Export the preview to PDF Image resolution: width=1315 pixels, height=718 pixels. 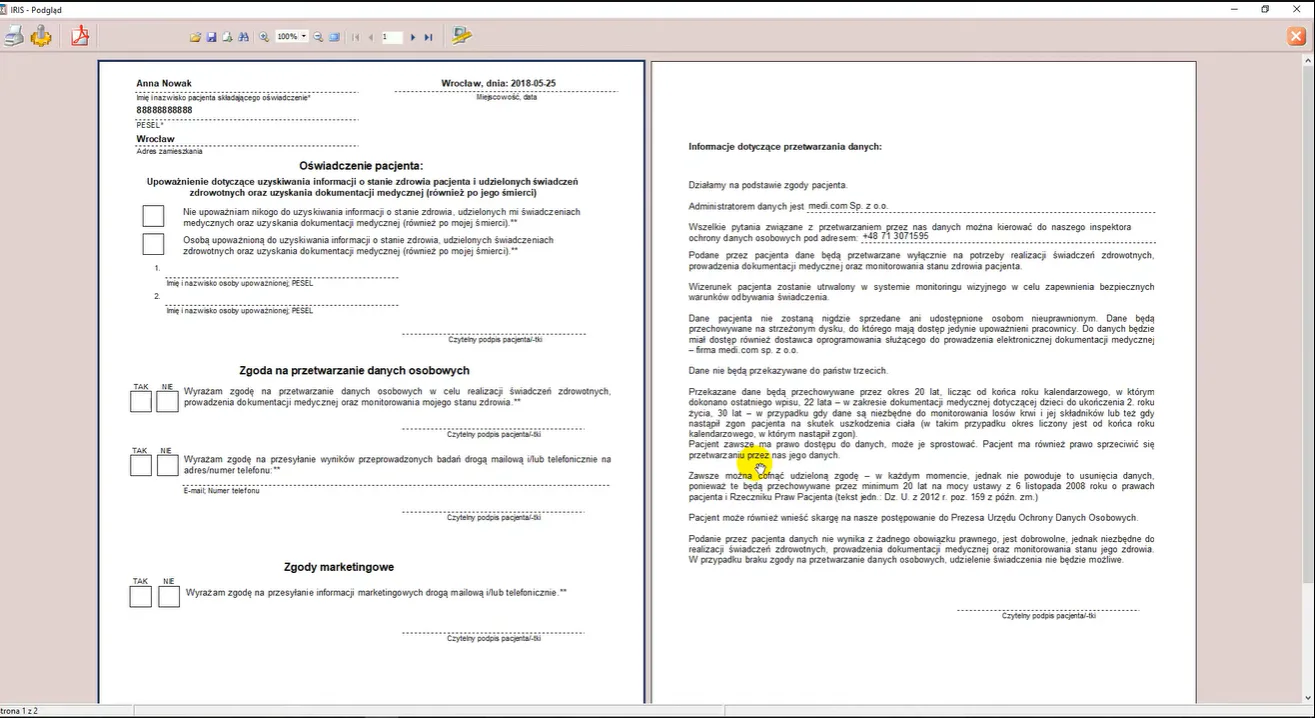pyautogui.click(x=80, y=36)
